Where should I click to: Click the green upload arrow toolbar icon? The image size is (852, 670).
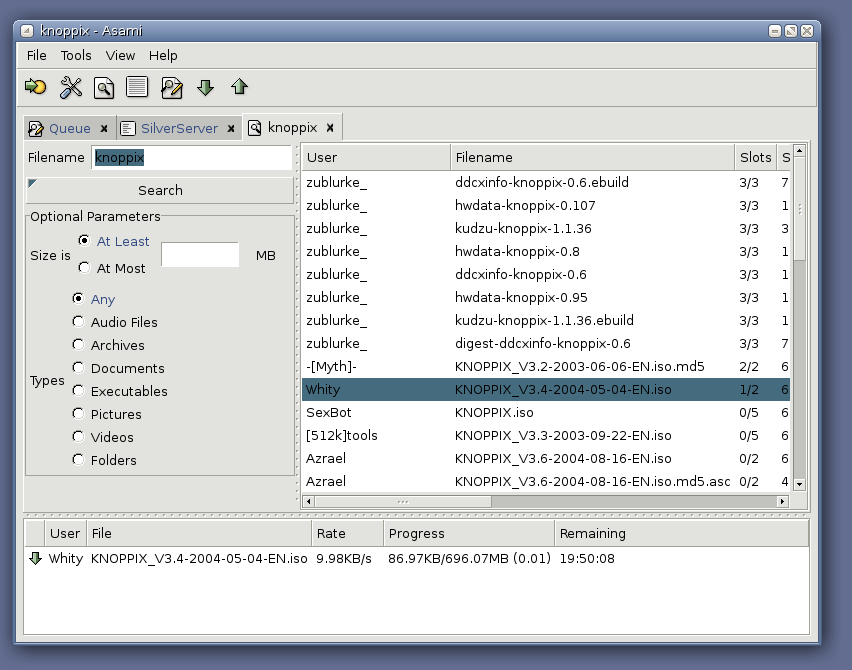(240, 87)
